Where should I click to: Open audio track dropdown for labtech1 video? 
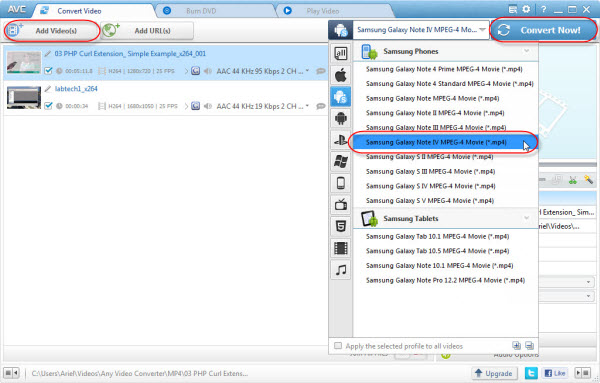pos(307,106)
